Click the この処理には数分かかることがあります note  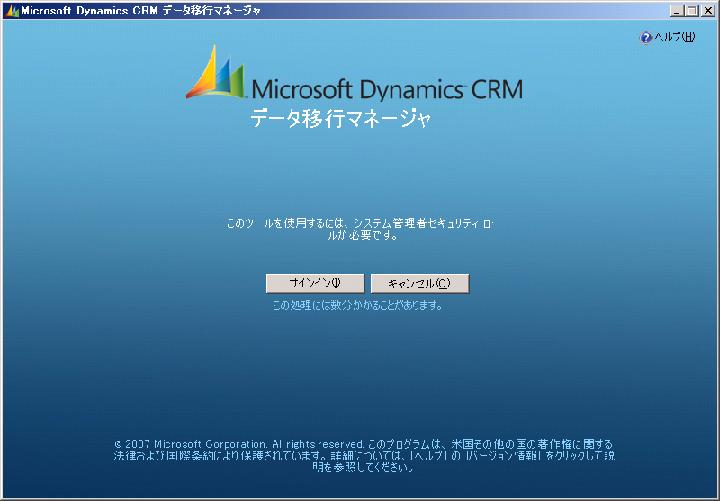click(358, 305)
